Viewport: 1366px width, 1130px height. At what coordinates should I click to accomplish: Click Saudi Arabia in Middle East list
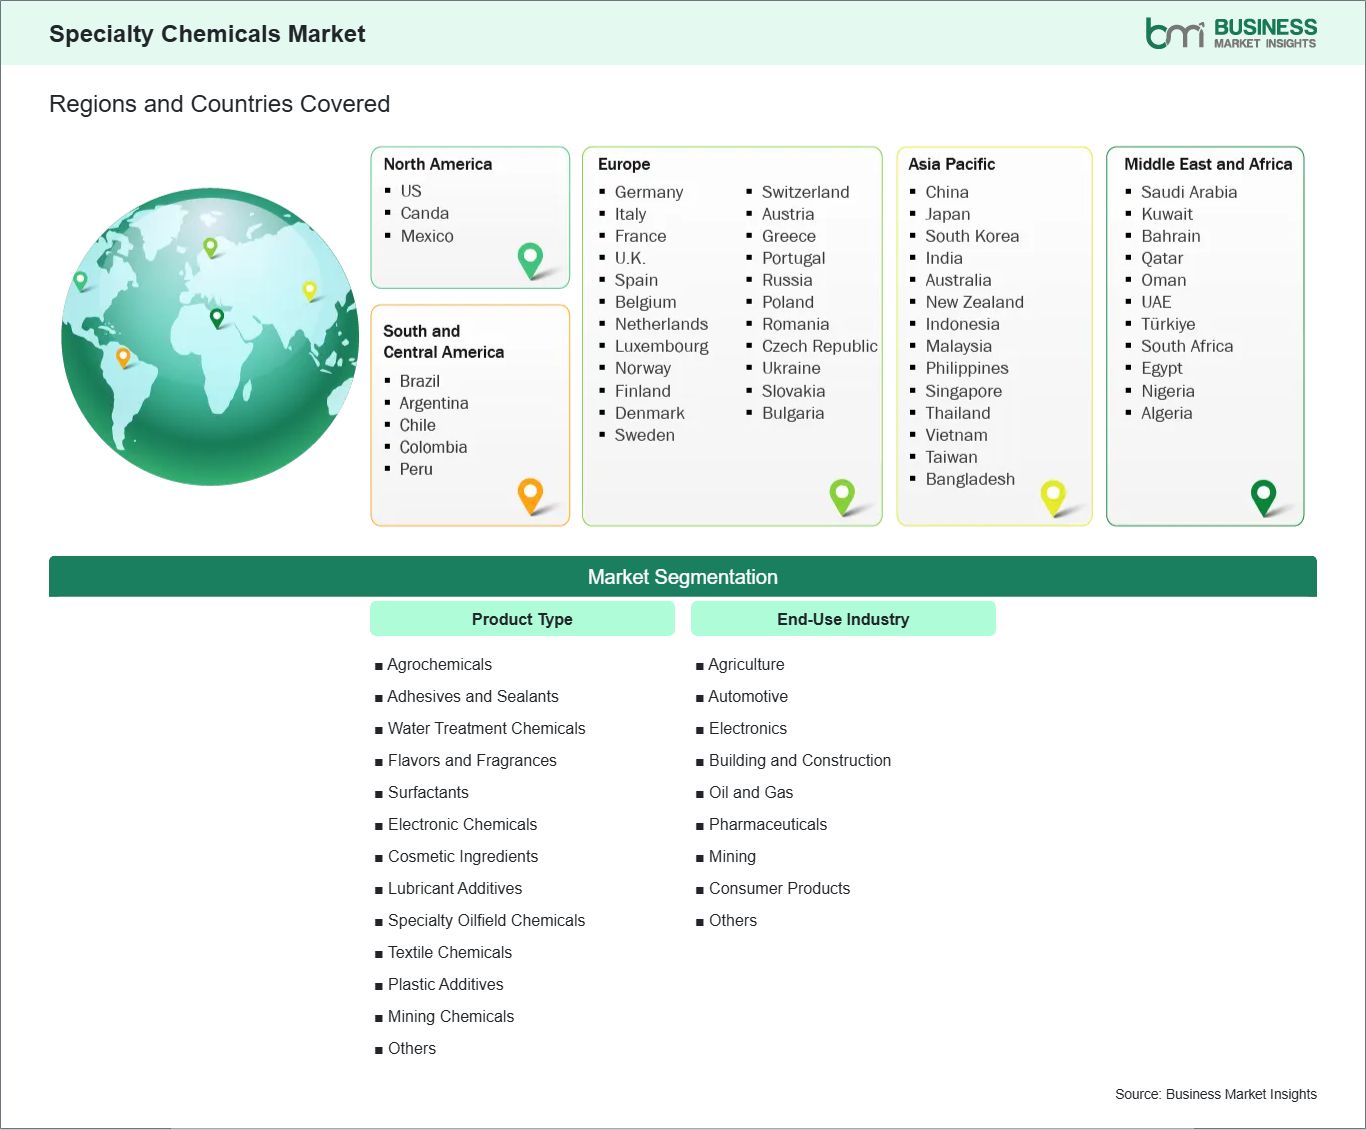tap(1188, 192)
